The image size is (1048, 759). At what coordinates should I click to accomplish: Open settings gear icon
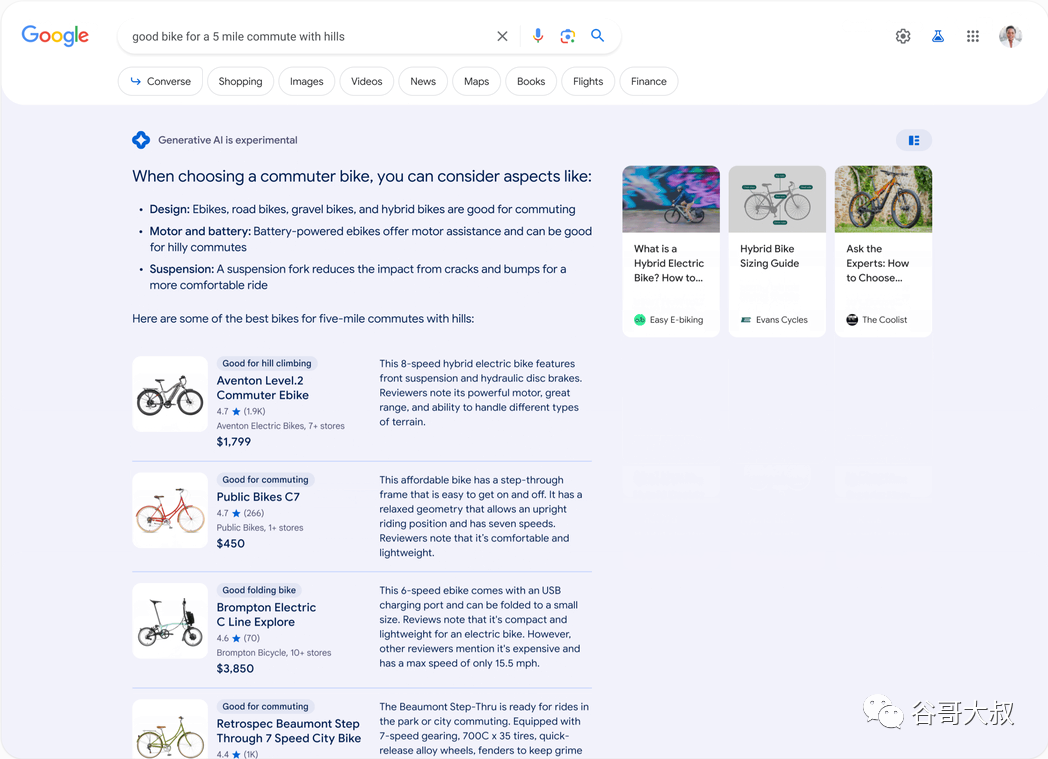903,36
